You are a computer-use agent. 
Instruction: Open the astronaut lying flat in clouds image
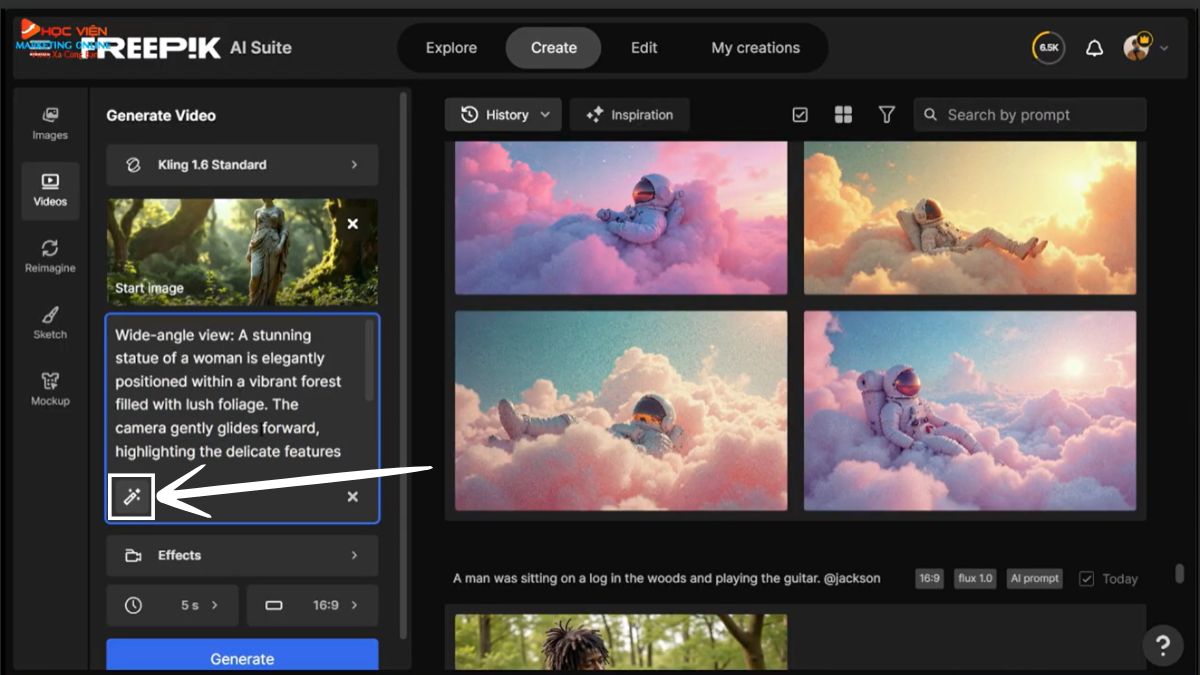[x=621, y=411]
